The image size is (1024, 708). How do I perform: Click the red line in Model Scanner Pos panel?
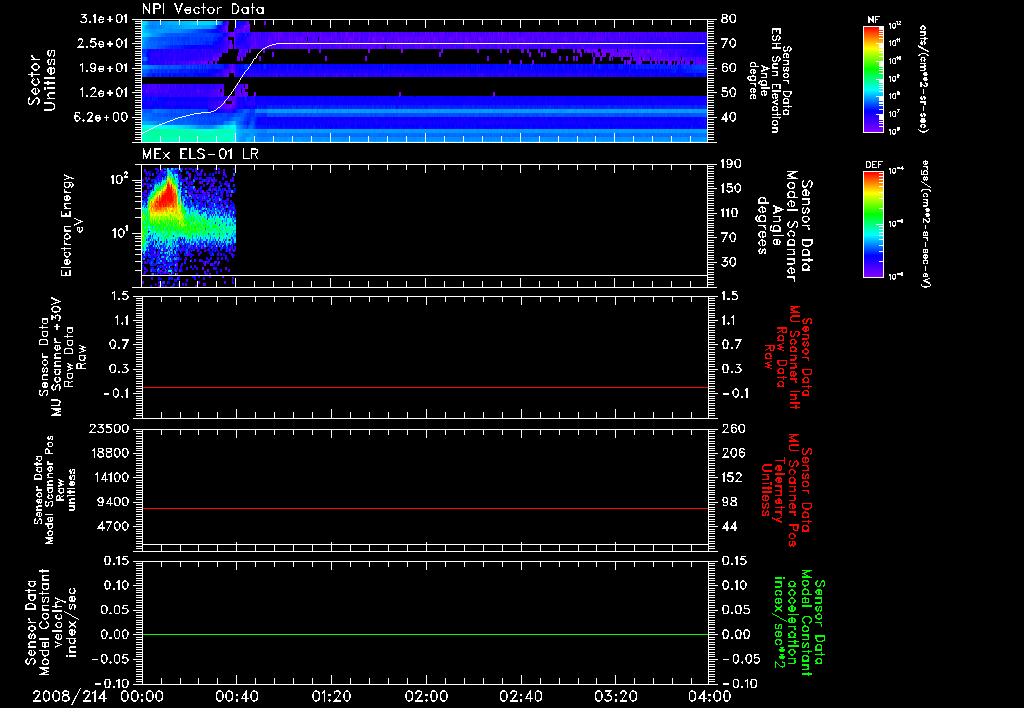424,508
